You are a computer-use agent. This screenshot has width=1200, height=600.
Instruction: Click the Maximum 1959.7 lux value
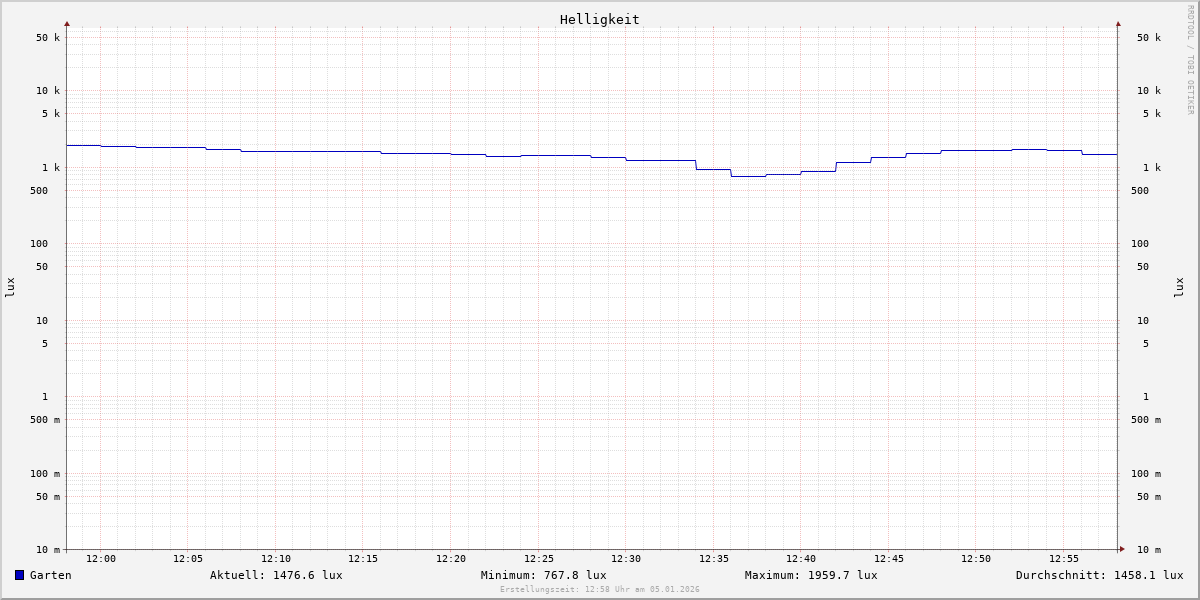click(x=811, y=575)
